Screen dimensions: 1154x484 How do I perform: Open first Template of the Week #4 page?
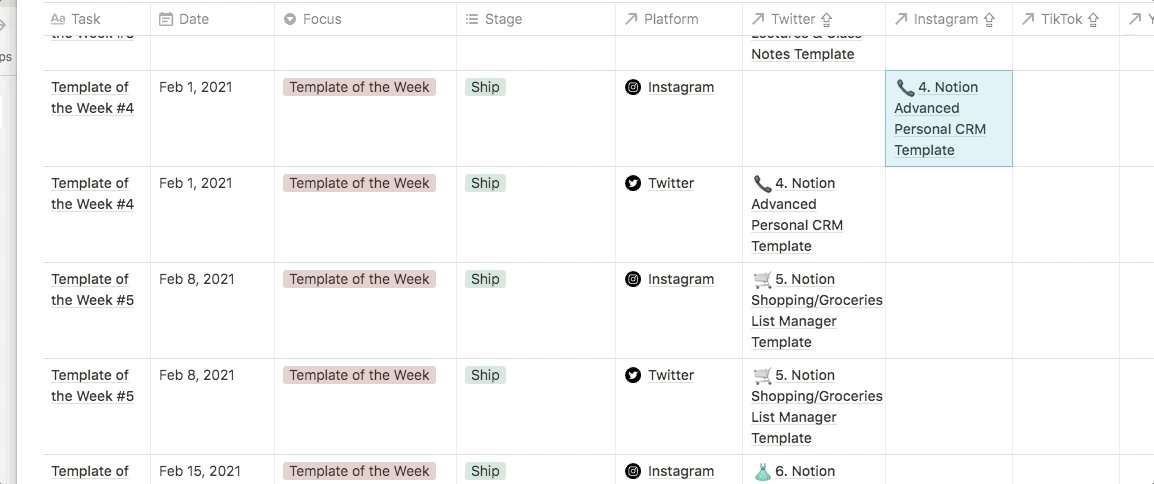[x=92, y=98]
